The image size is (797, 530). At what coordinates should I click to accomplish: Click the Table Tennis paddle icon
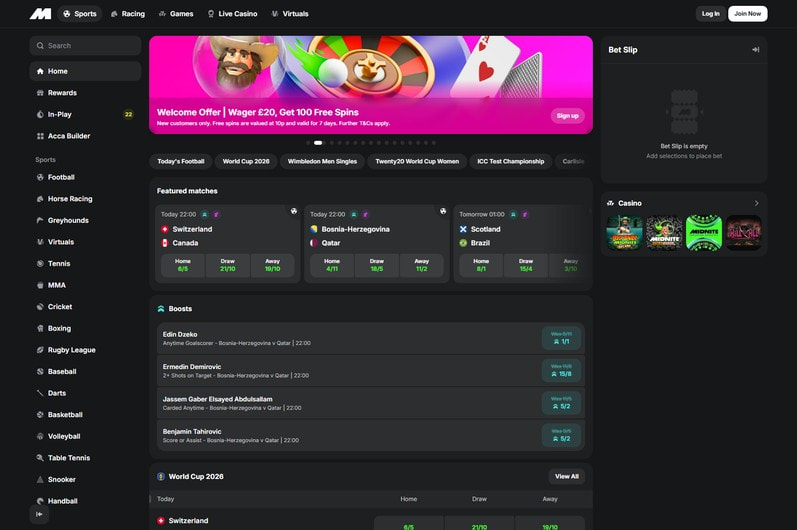click(x=40, y=458)
